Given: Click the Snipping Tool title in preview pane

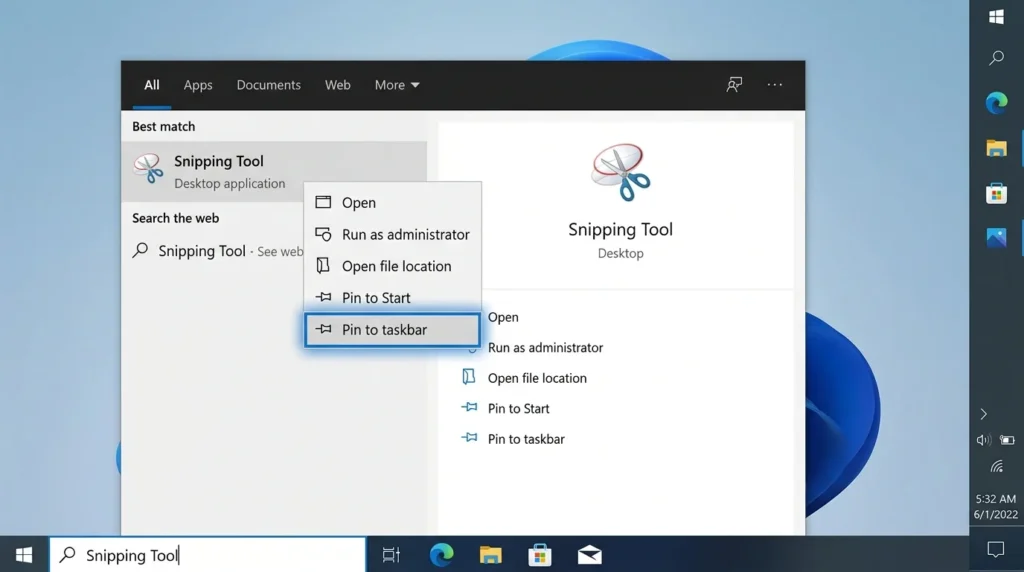Looking at the screenshot, I should 620,229.
